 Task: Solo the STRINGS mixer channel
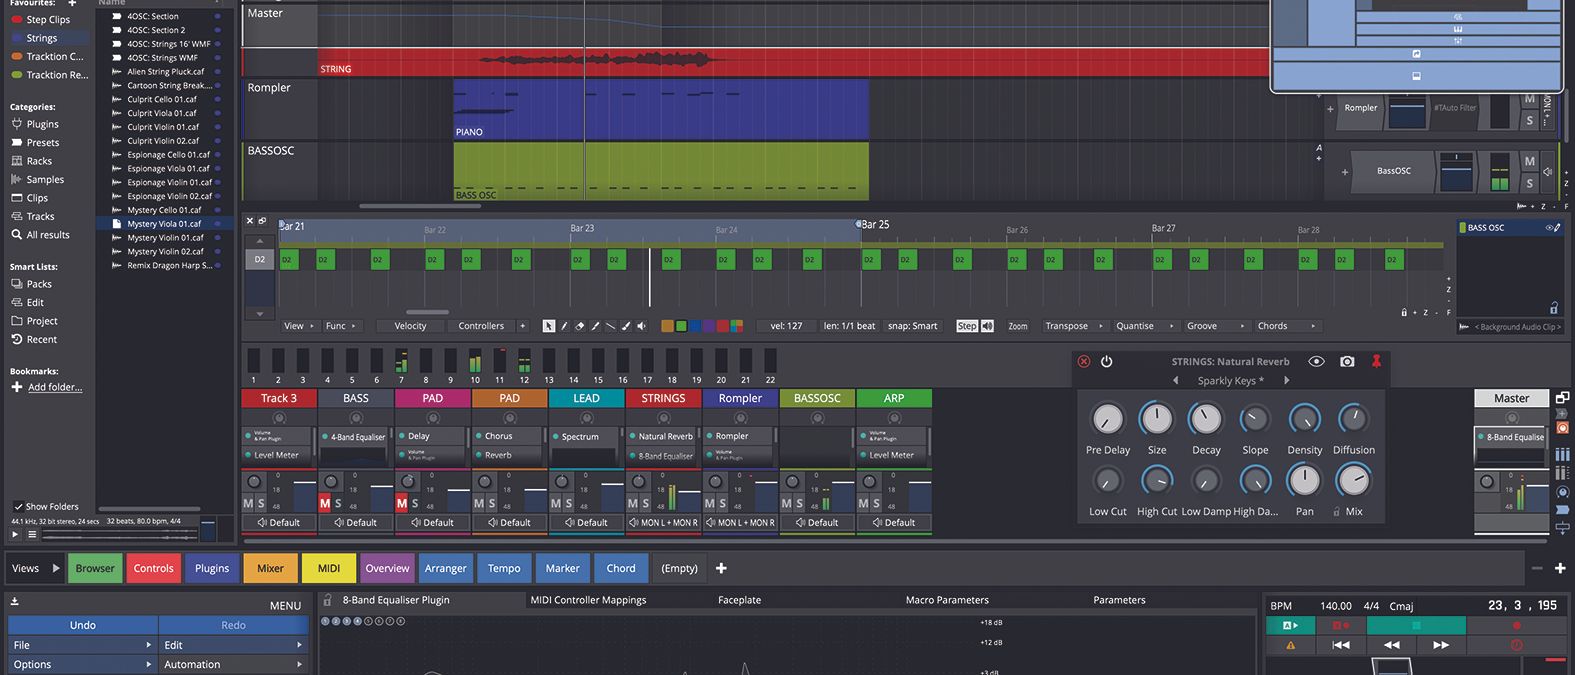coord(645,503)
